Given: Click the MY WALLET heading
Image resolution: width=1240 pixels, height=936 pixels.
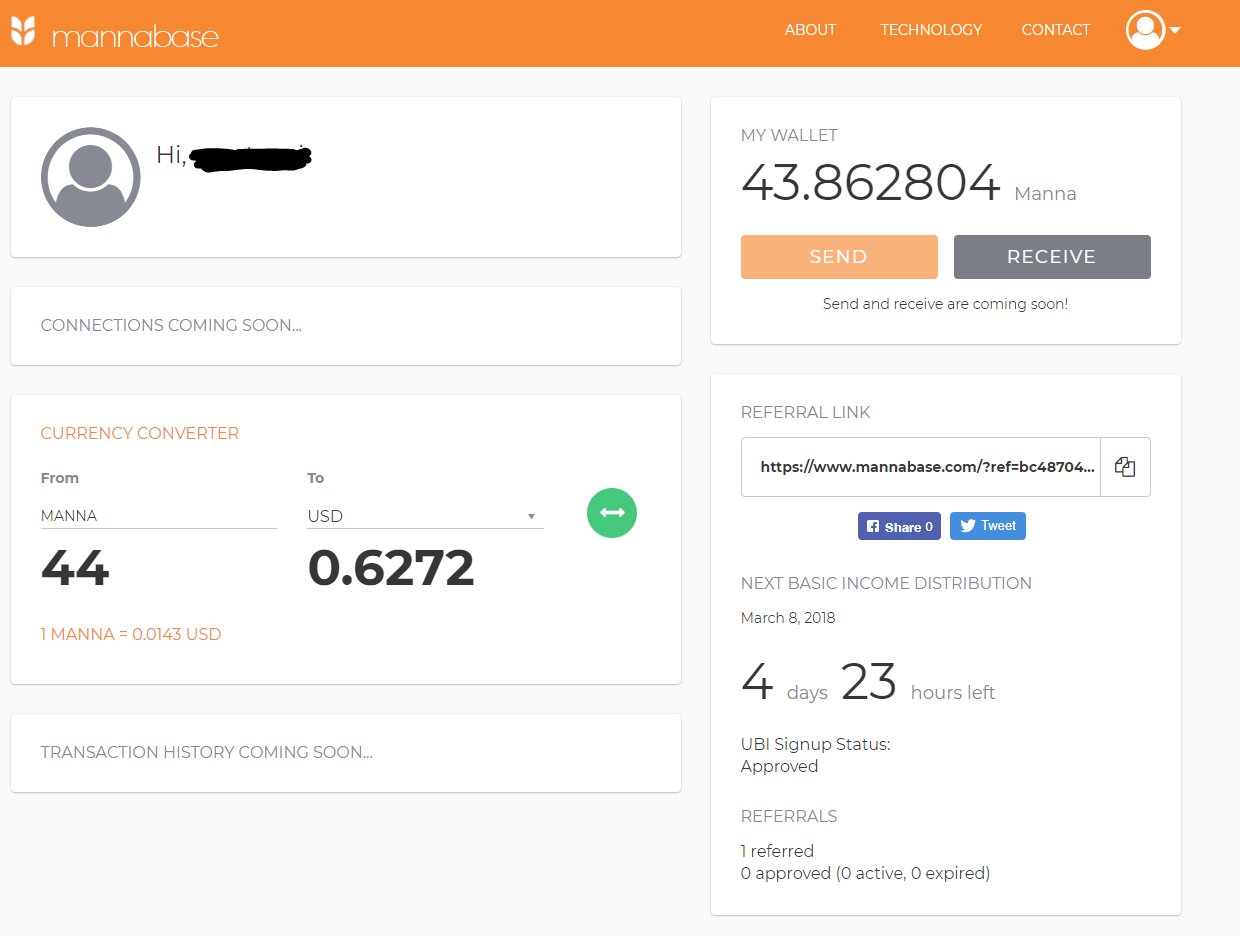Looking at the screenshot, I should point(789,135).
